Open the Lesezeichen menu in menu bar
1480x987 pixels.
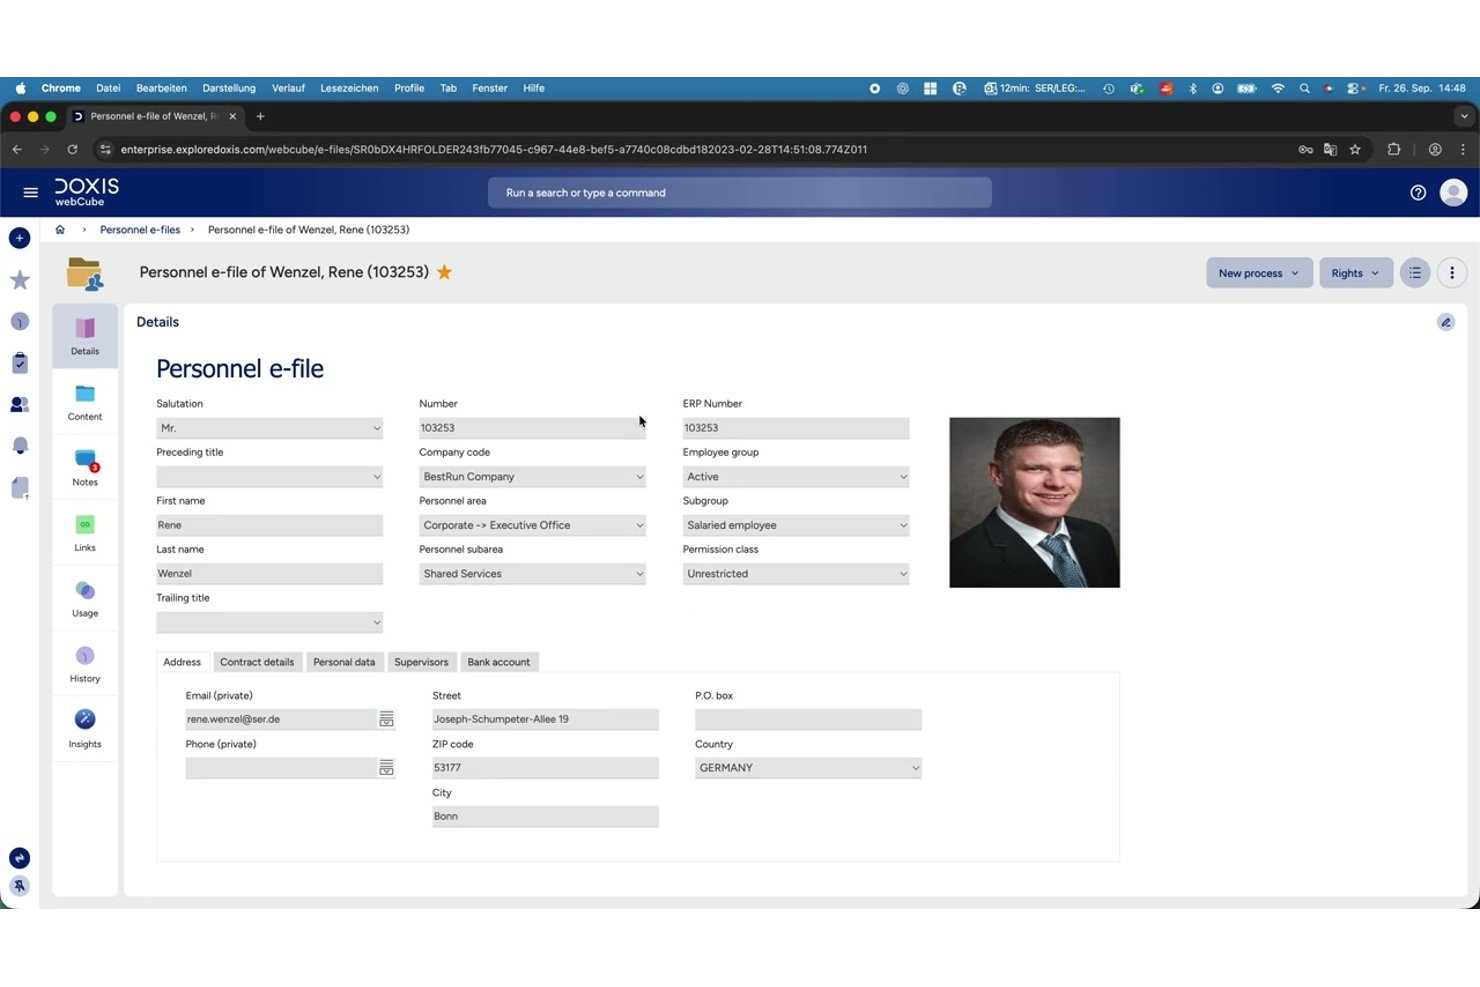(349, 88)
